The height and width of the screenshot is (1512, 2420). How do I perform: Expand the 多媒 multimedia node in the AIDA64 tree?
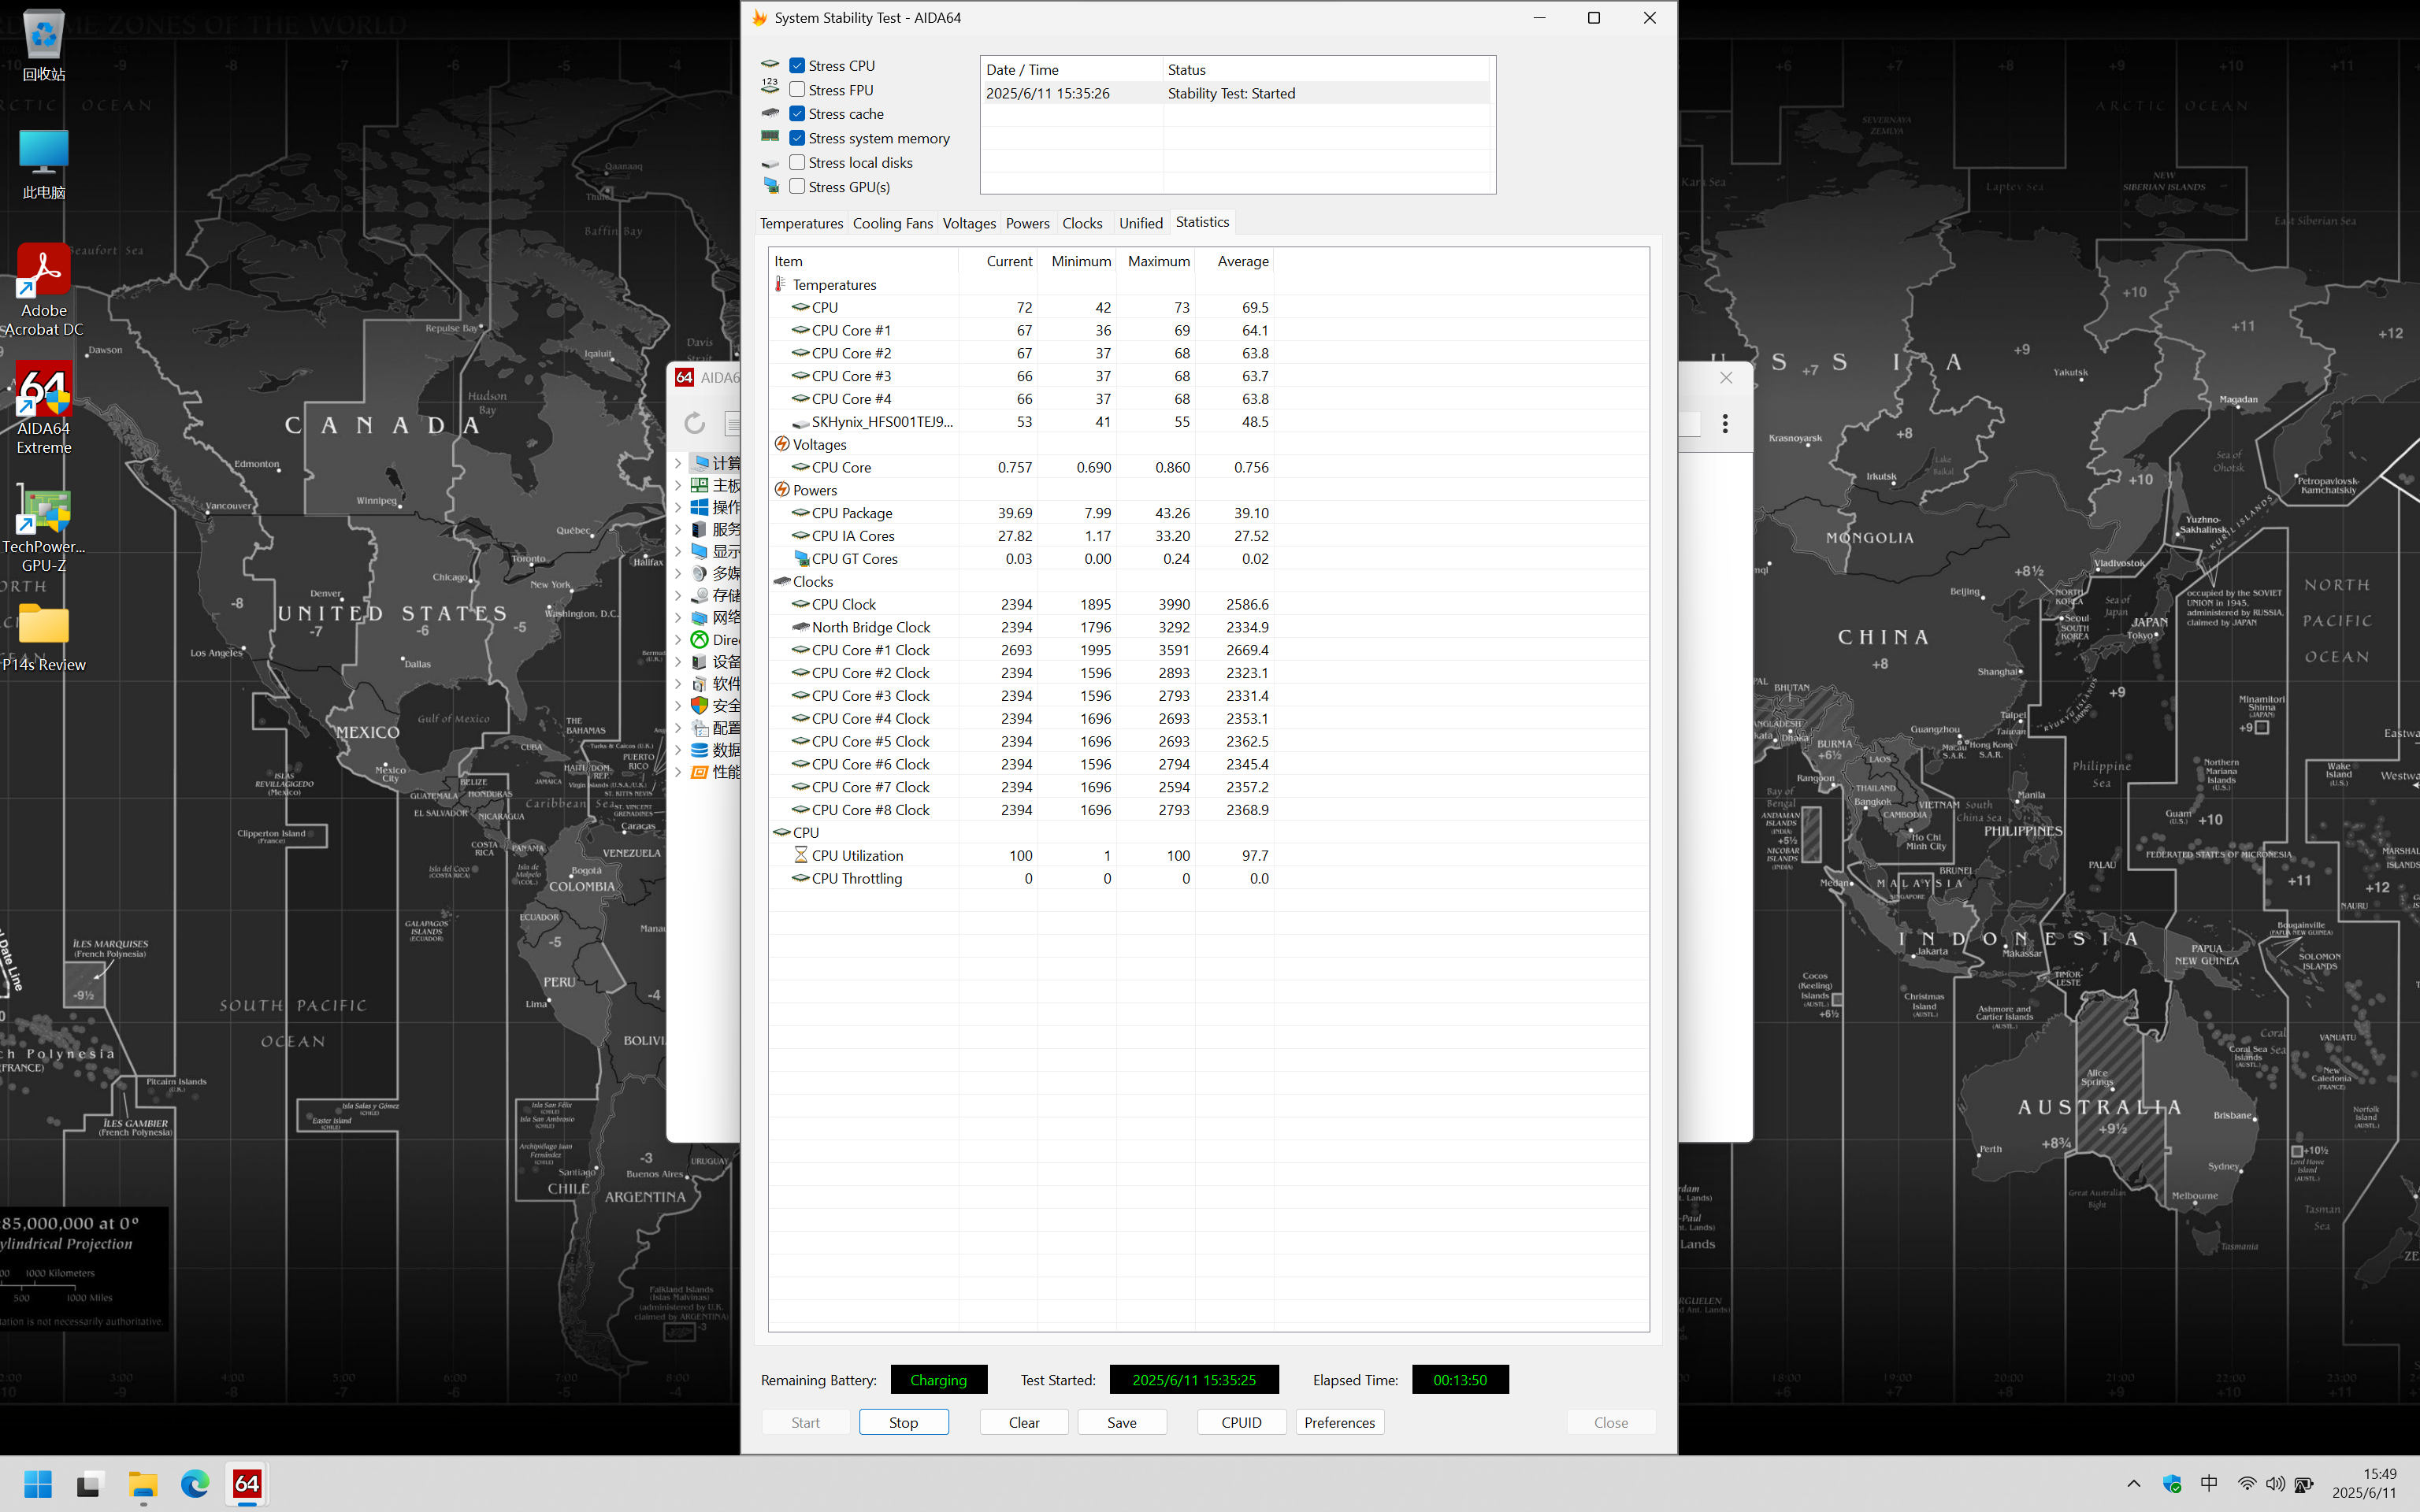678,573
